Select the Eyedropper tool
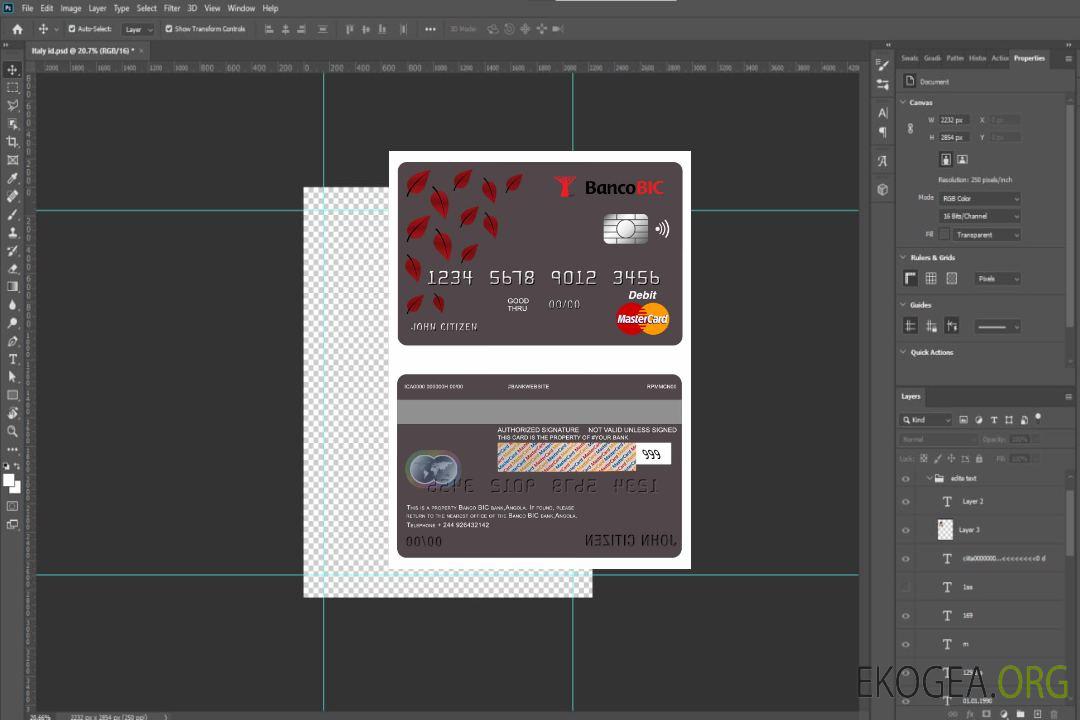 [12, 178]
